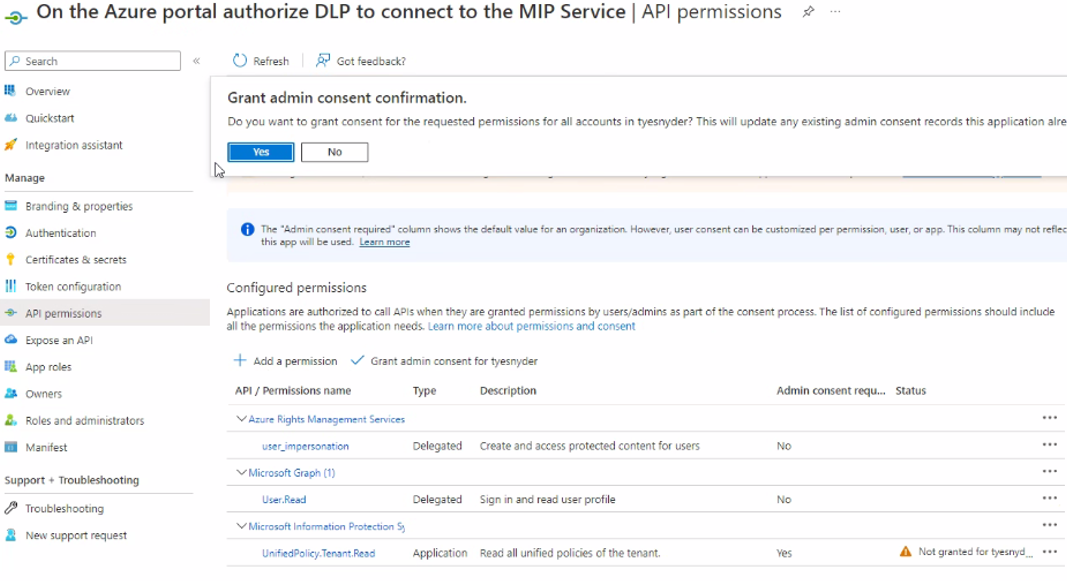Click the Grant admin consent confirmation heading
This screenshot has width=1067, height=581.
tap(347, 98)
